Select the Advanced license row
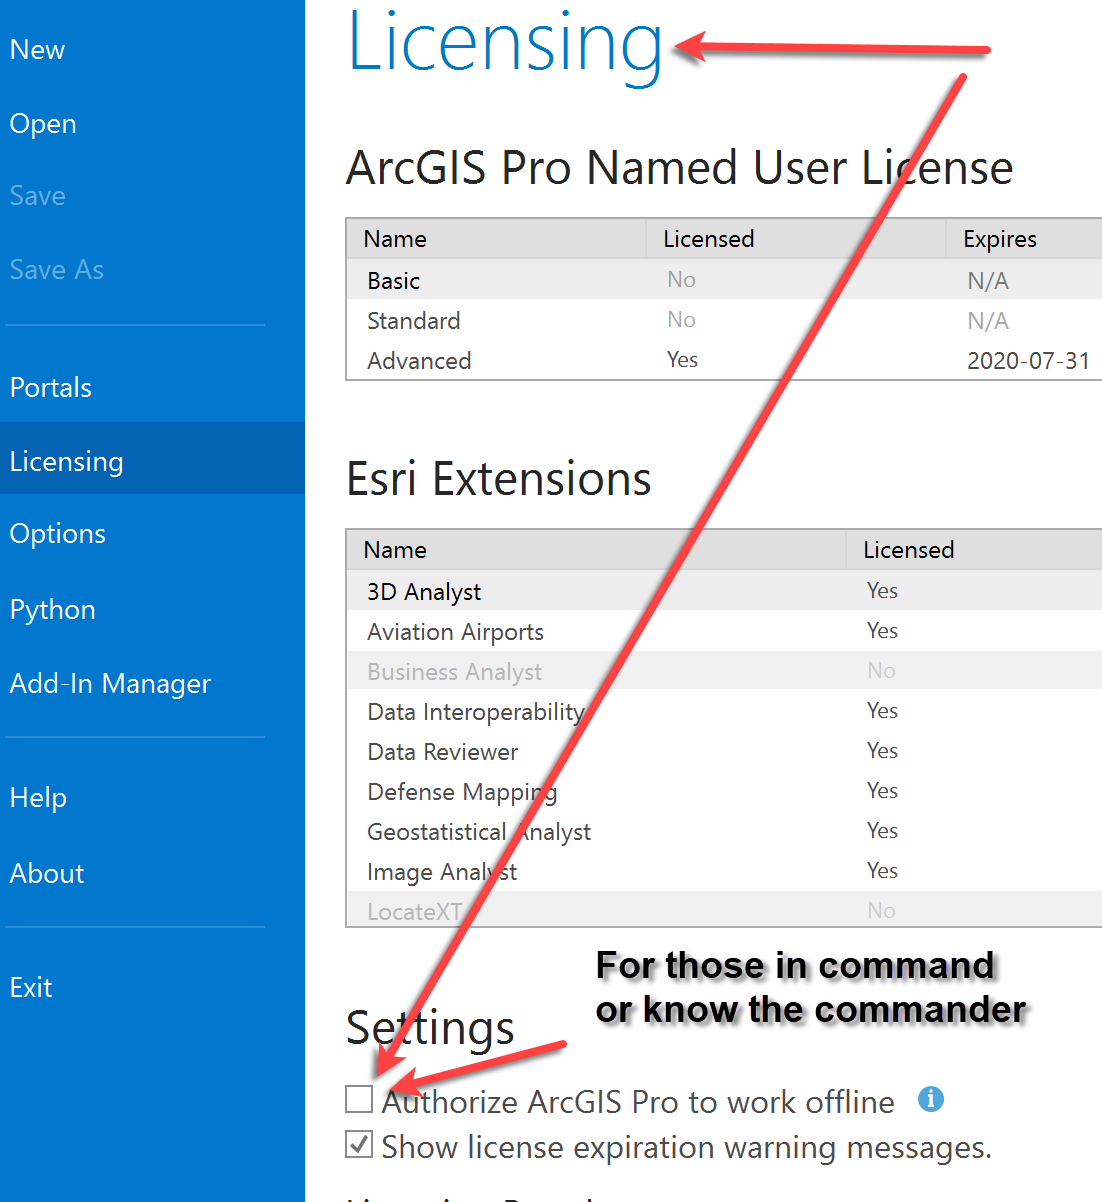This screenshot has height=1202, width=1102. (x=724, y=360)
